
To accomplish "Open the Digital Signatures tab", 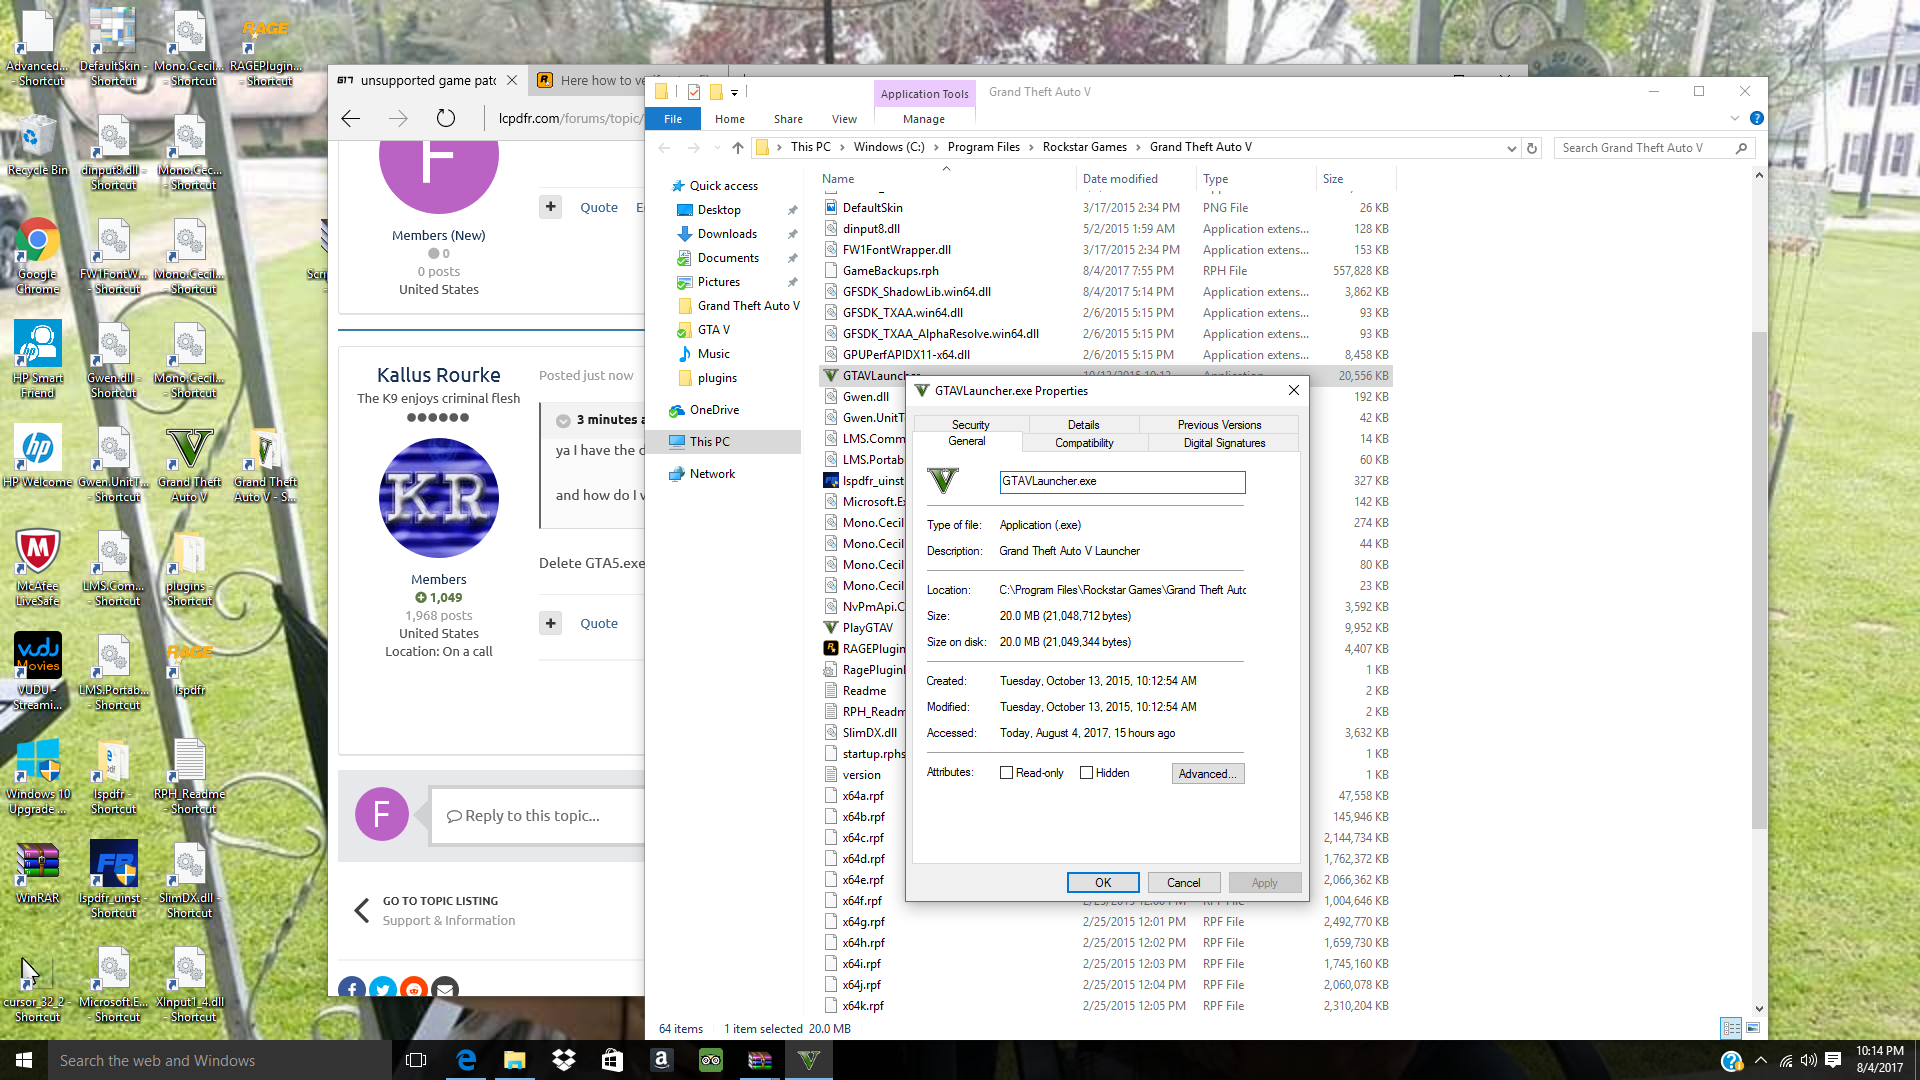I will pyautogui.click(x=1224, y=443).
